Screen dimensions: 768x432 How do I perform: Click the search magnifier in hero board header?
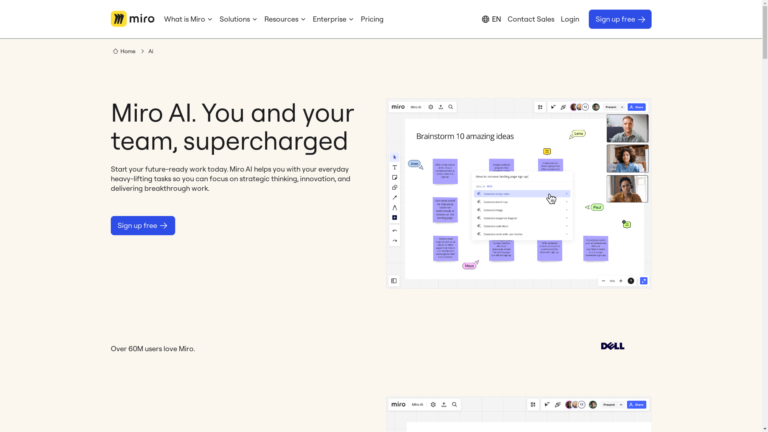451,107
